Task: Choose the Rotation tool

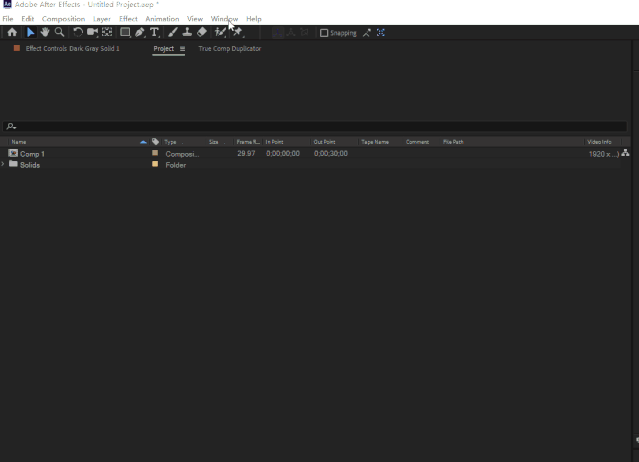Action: (x=77, y=32)
